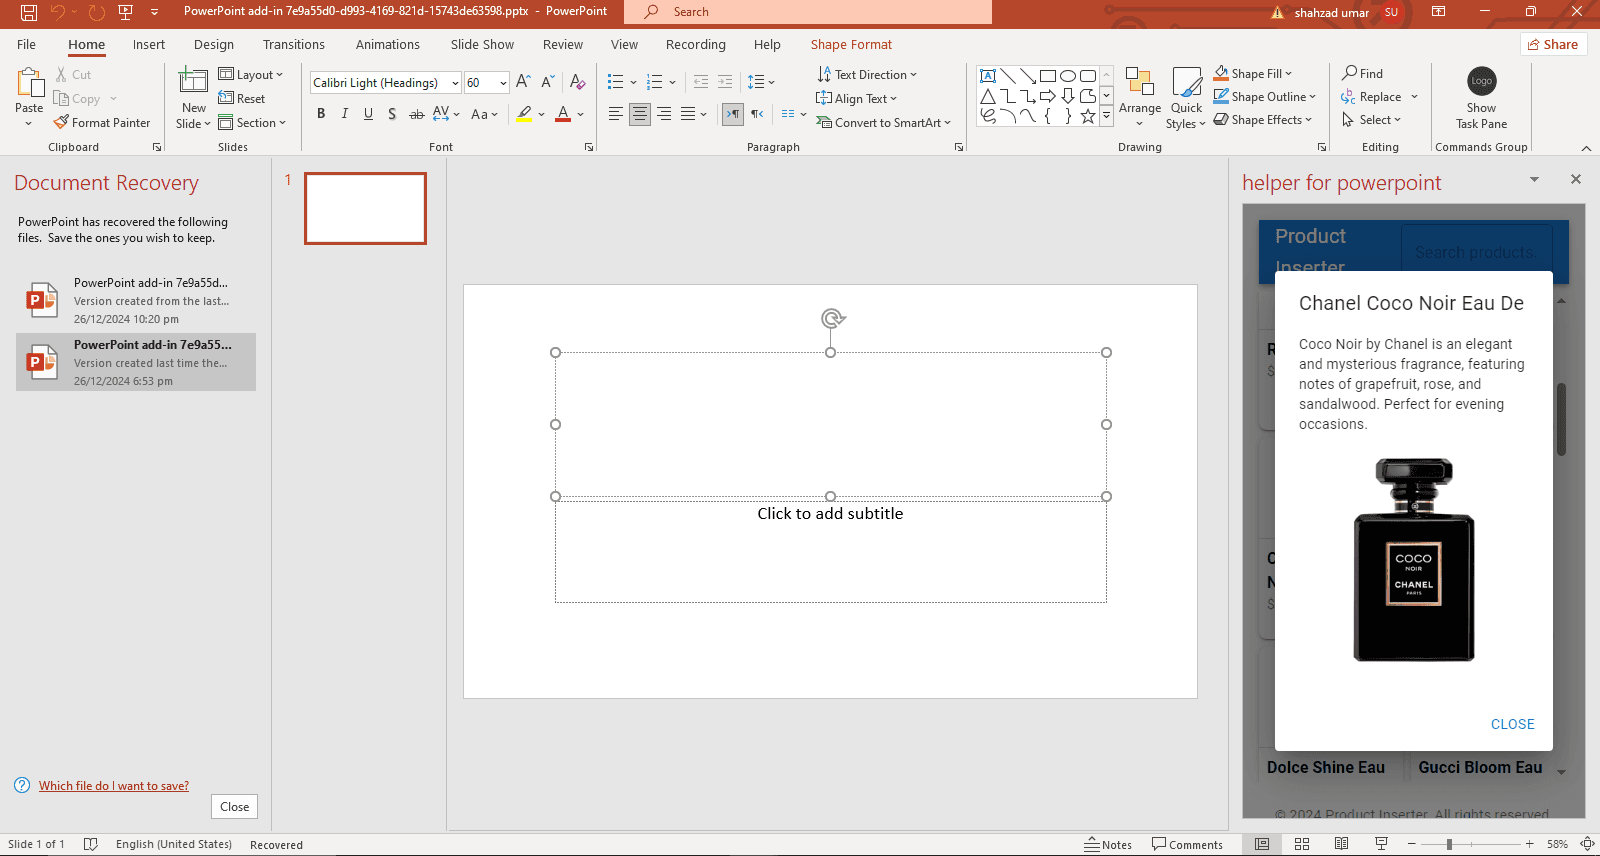Open Arrange objects icon

pyautogui.click(x=1140, y=83)
